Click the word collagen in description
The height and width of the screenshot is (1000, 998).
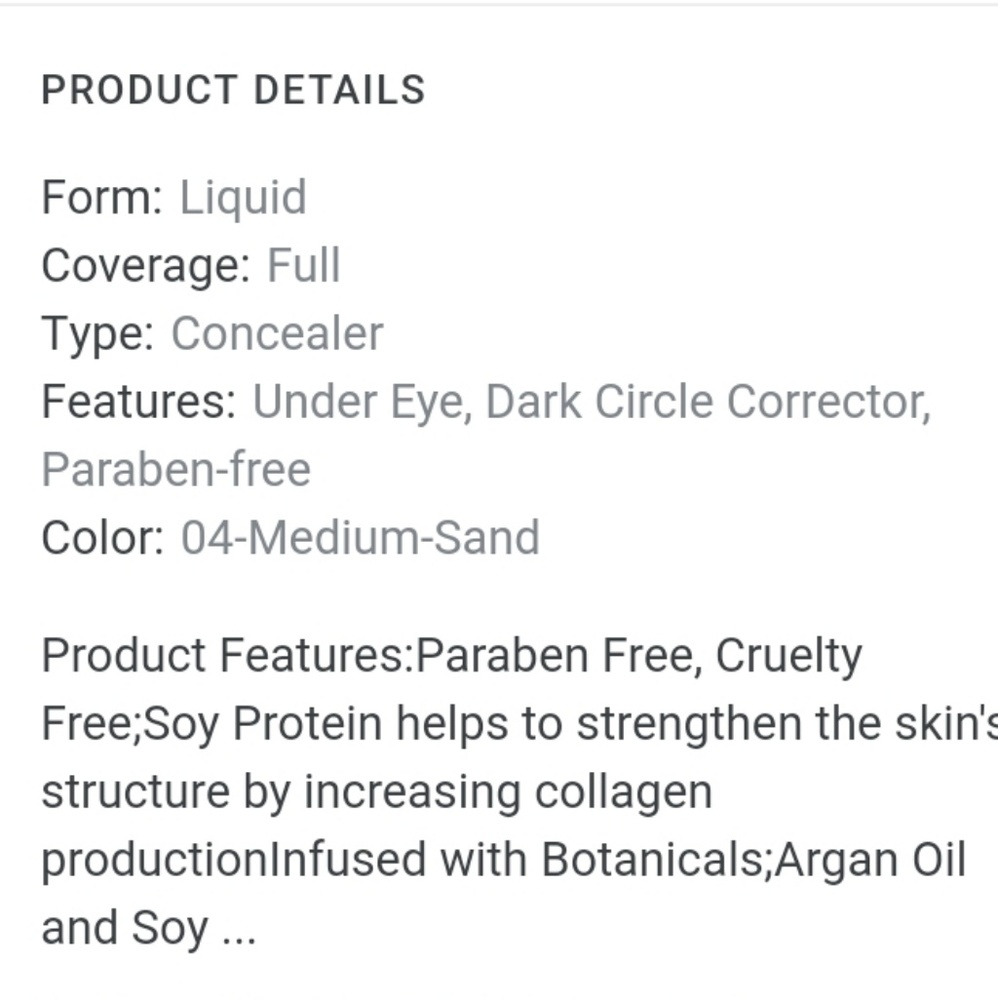[x=623, y=793]
